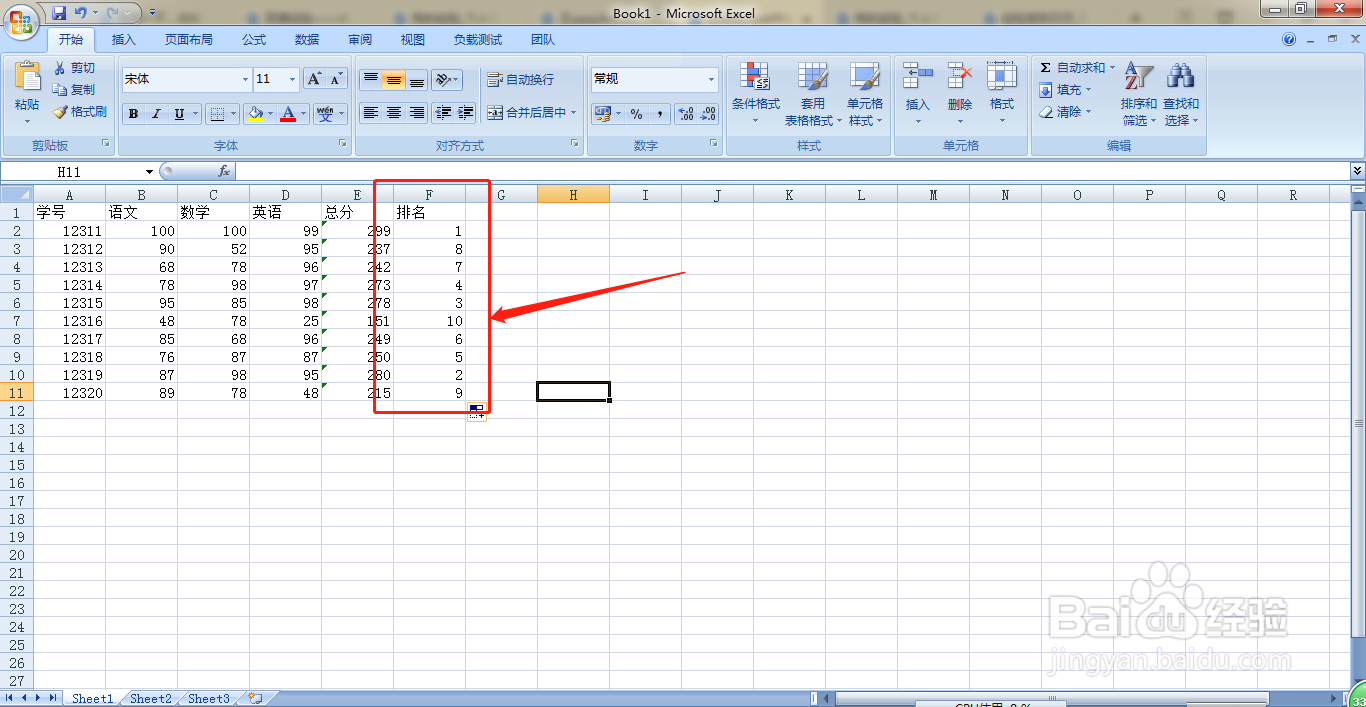Apply red font color A
The width and height of the screenshot is (1366, 707).
click(288, 114)
